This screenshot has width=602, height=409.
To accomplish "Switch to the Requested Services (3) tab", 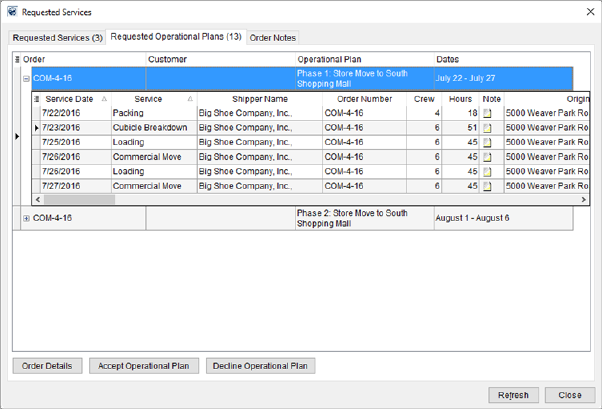I will [x=57, y=38].
